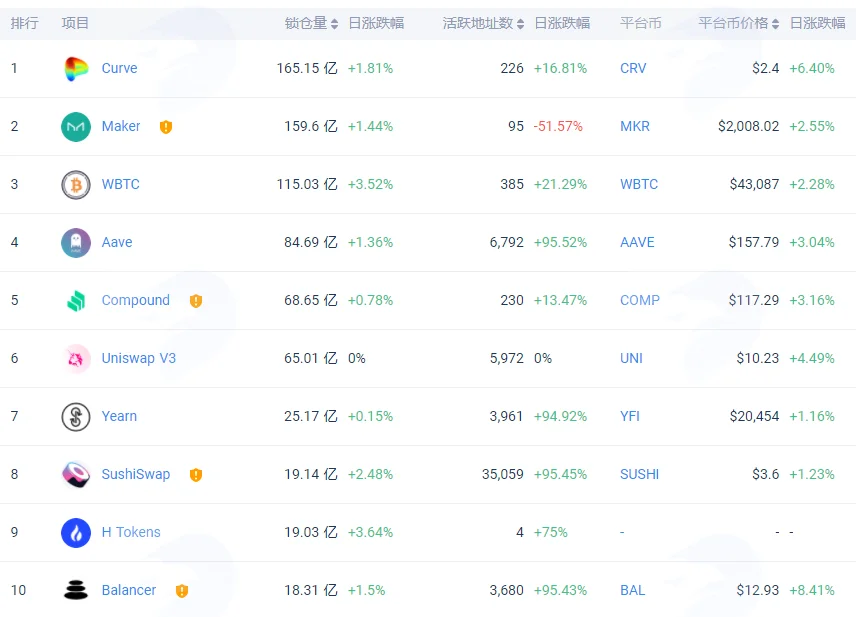Image resolution: width=856 pixels, height=617 pixels.
Task: Click the Compound green logo
Action: tap(76, 300)
